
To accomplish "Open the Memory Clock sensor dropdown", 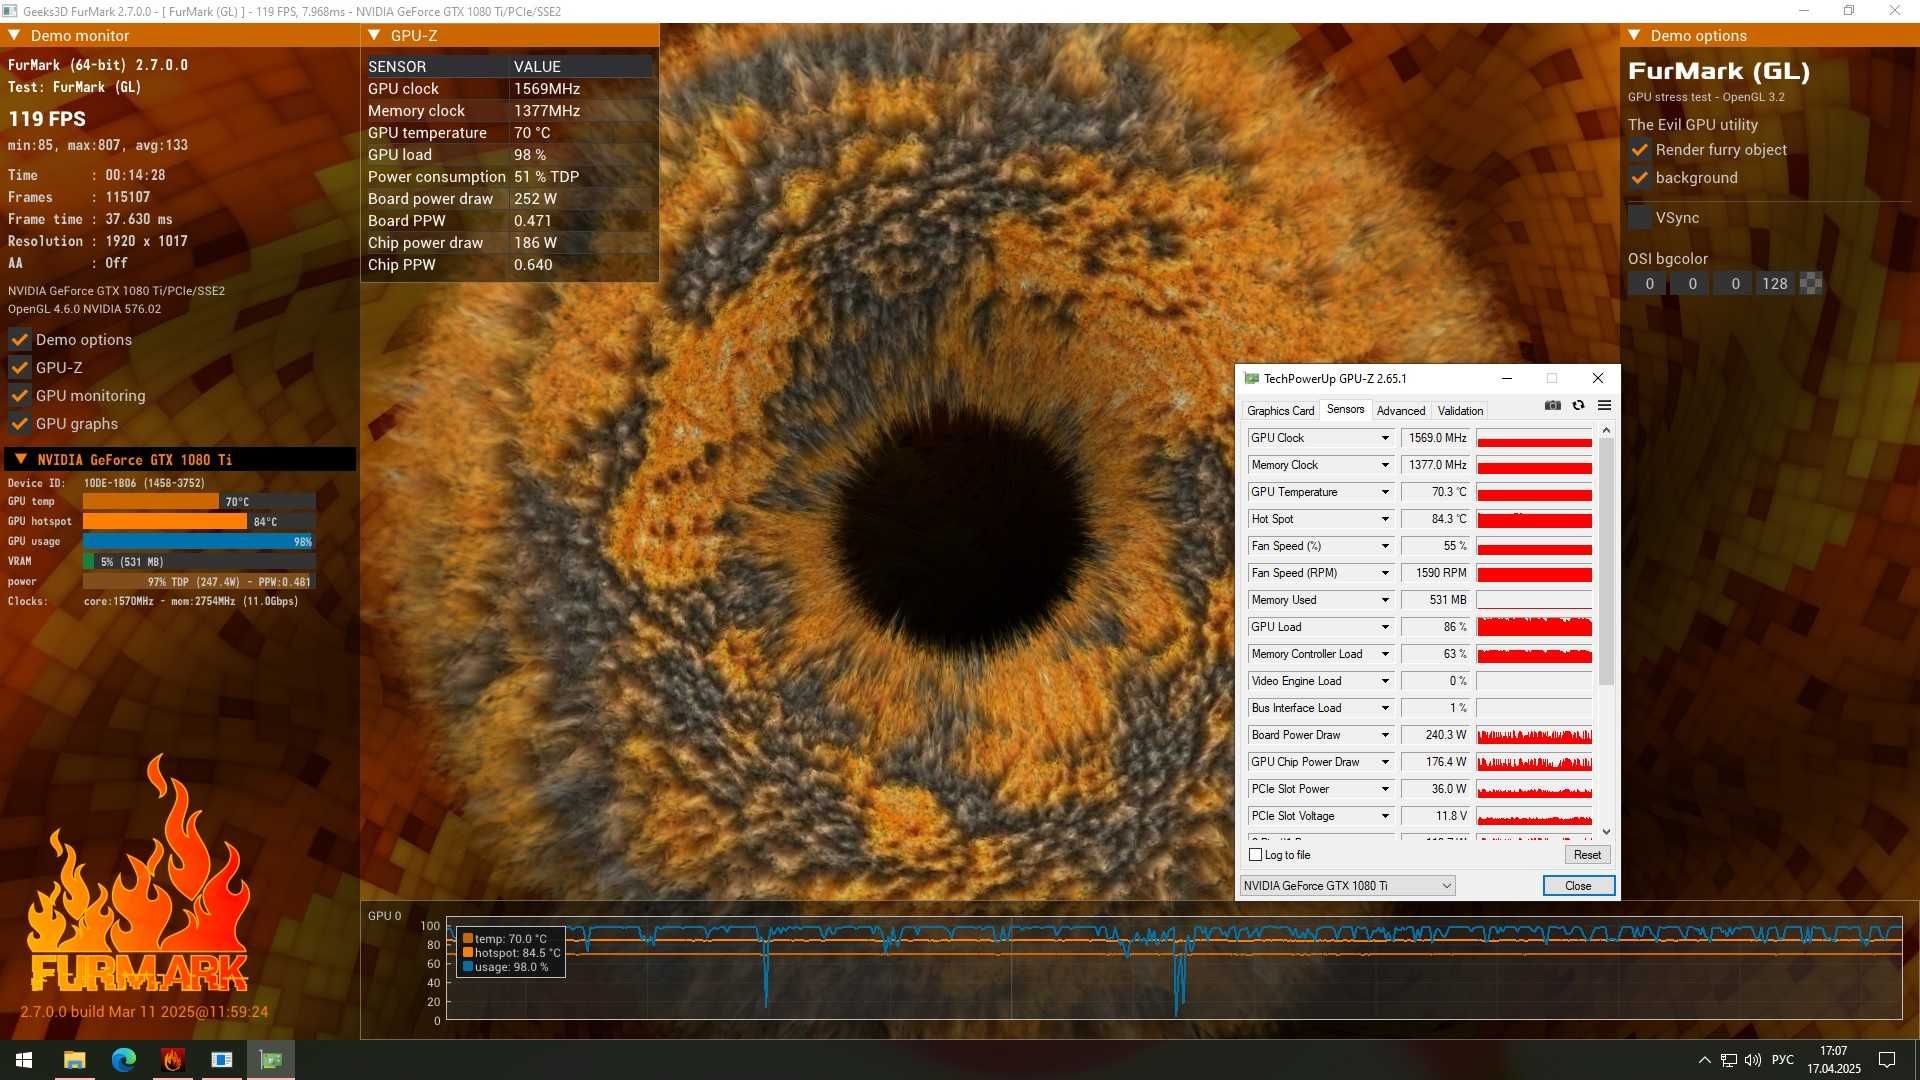I will [1385, 465].
